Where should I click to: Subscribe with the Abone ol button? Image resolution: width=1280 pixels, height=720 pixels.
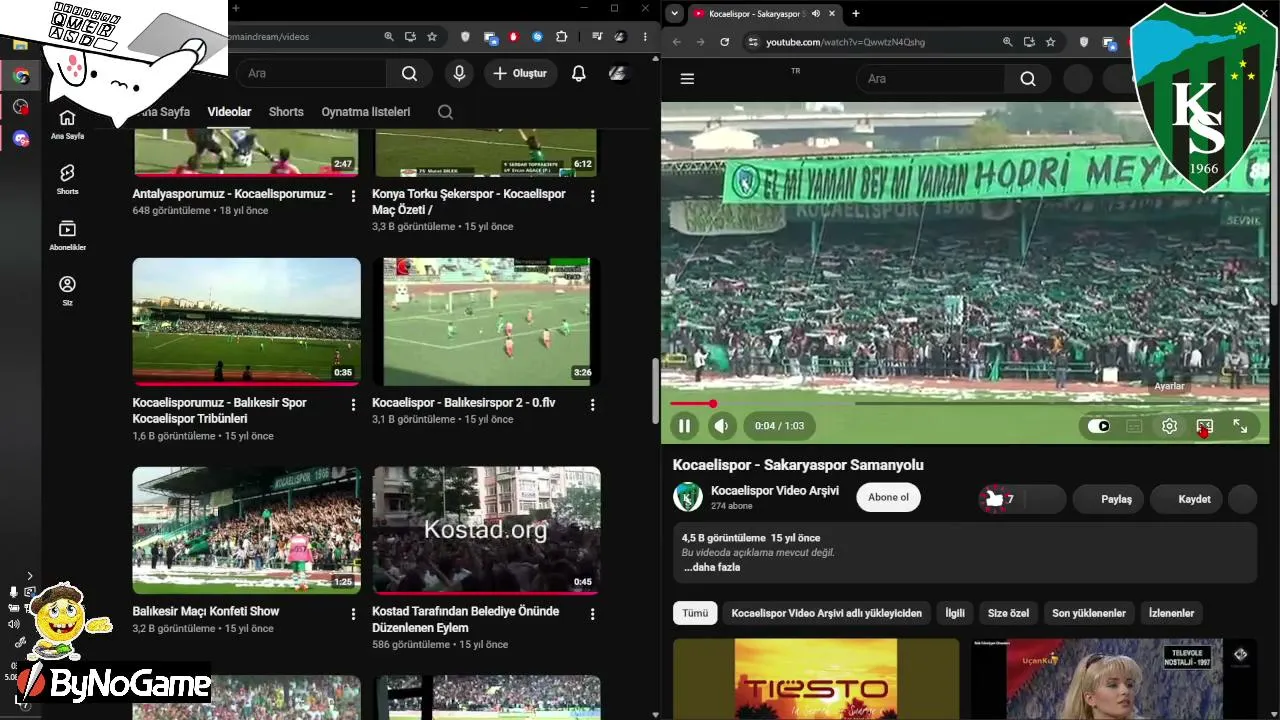888,498
